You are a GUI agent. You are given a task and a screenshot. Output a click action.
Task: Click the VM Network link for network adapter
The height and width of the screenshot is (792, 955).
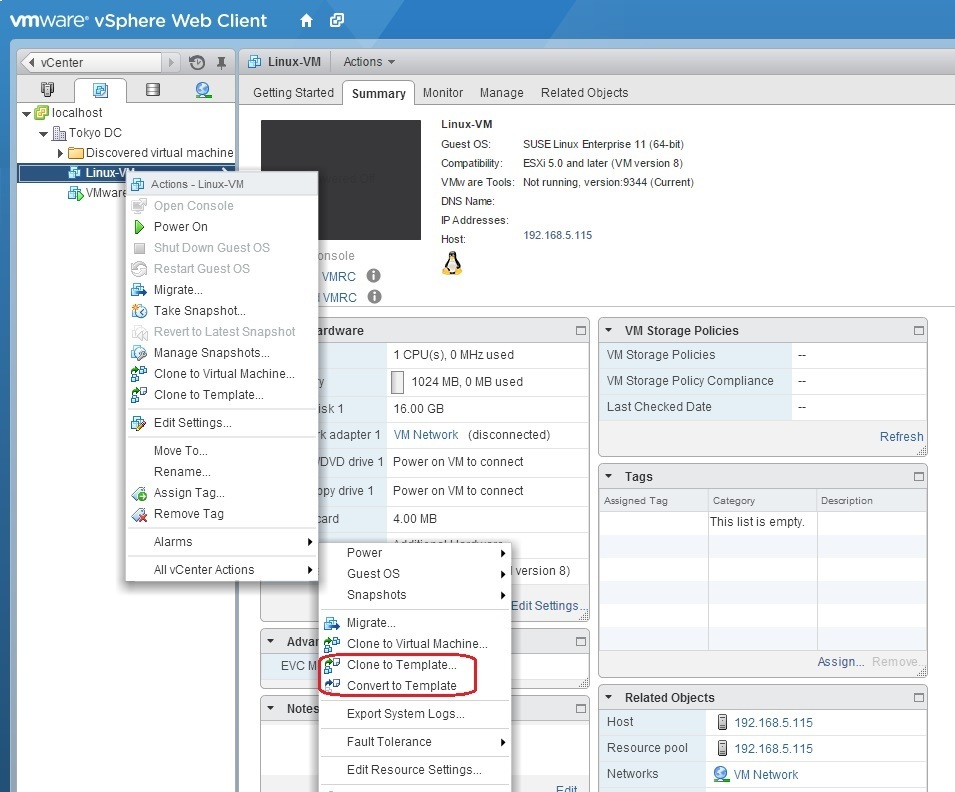click(426, 435)
